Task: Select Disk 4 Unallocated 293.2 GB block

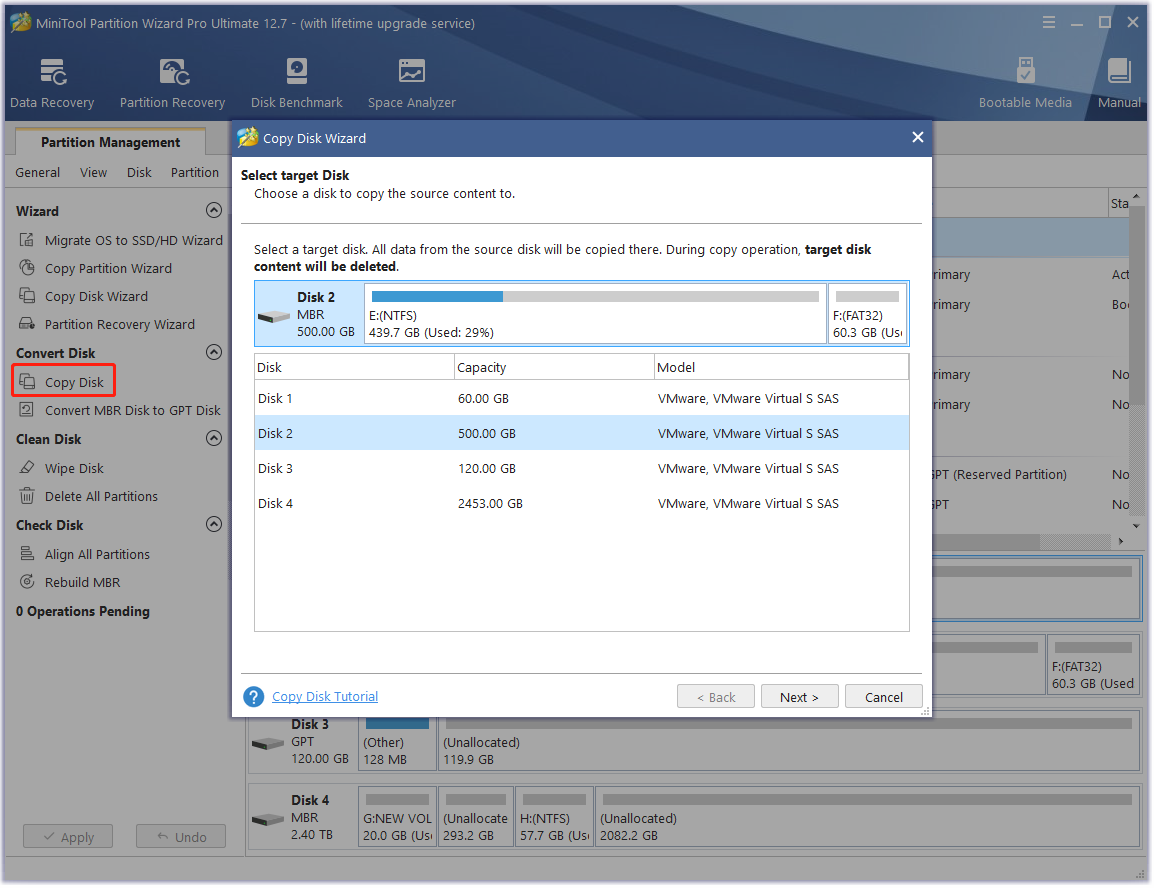Action: coord(475,819)
